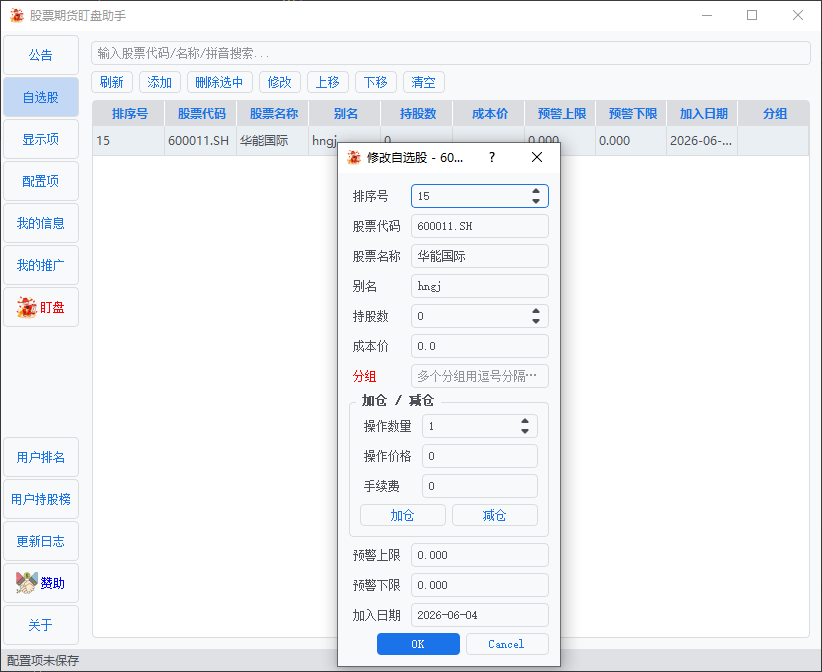Viewport: 822px width, 672px height.
Task: Sort by the 成本价 column header
Action: point(489,113)
